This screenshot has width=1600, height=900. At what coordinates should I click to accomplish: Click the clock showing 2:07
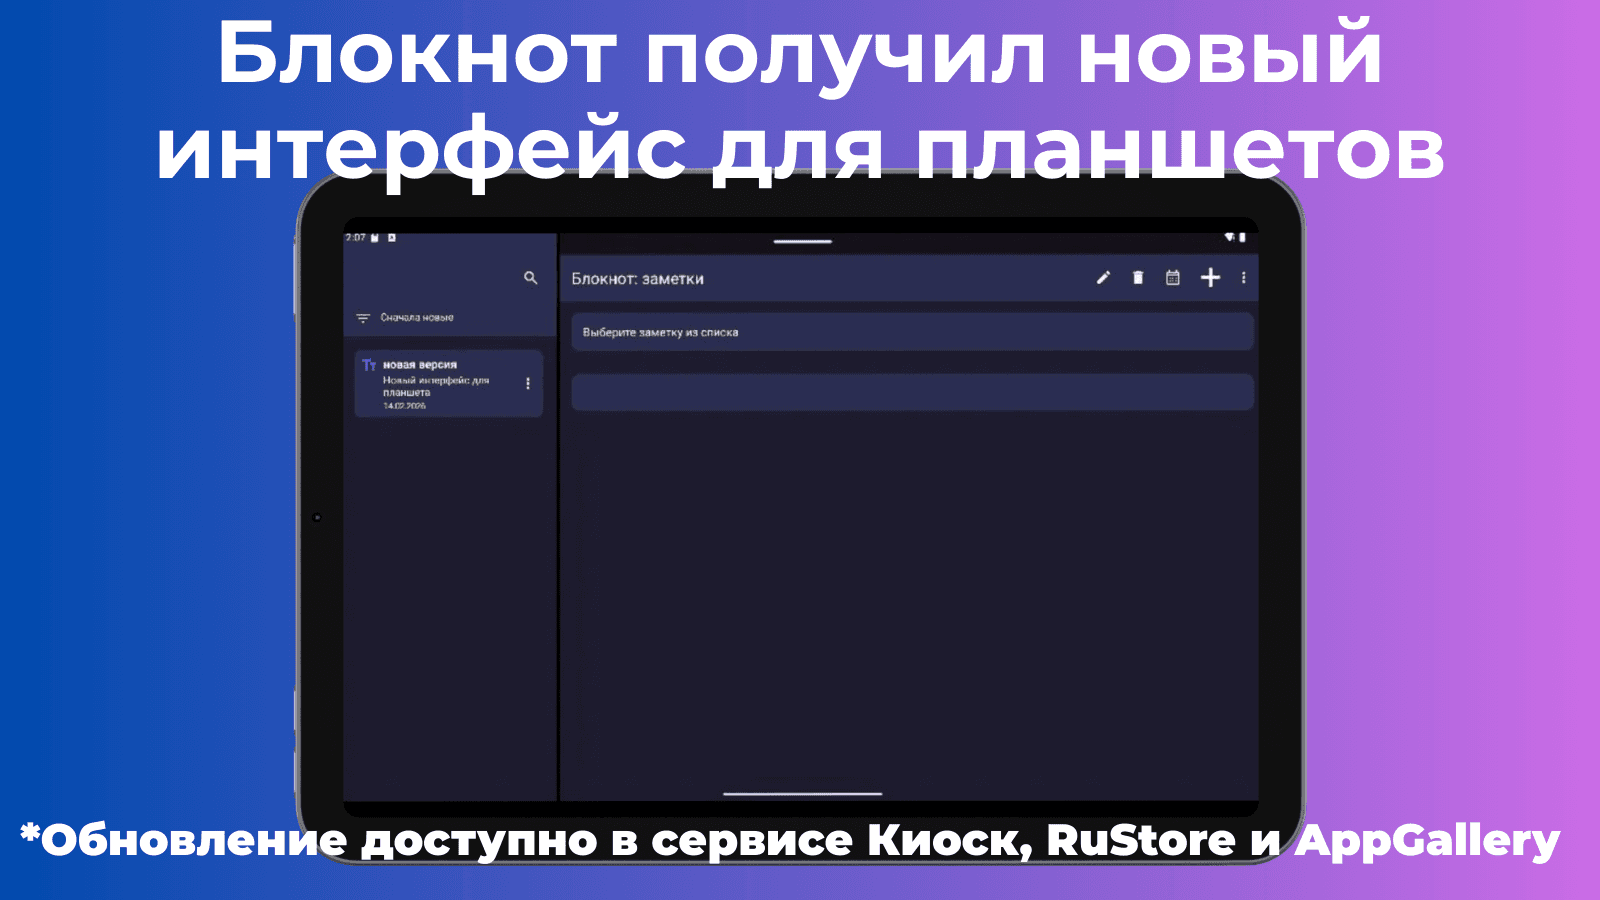(x=355, y=238)
